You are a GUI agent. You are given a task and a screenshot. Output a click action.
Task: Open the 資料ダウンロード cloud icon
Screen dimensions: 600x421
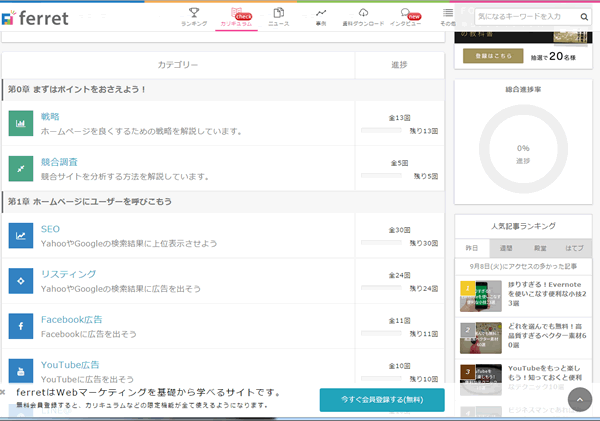363,13
